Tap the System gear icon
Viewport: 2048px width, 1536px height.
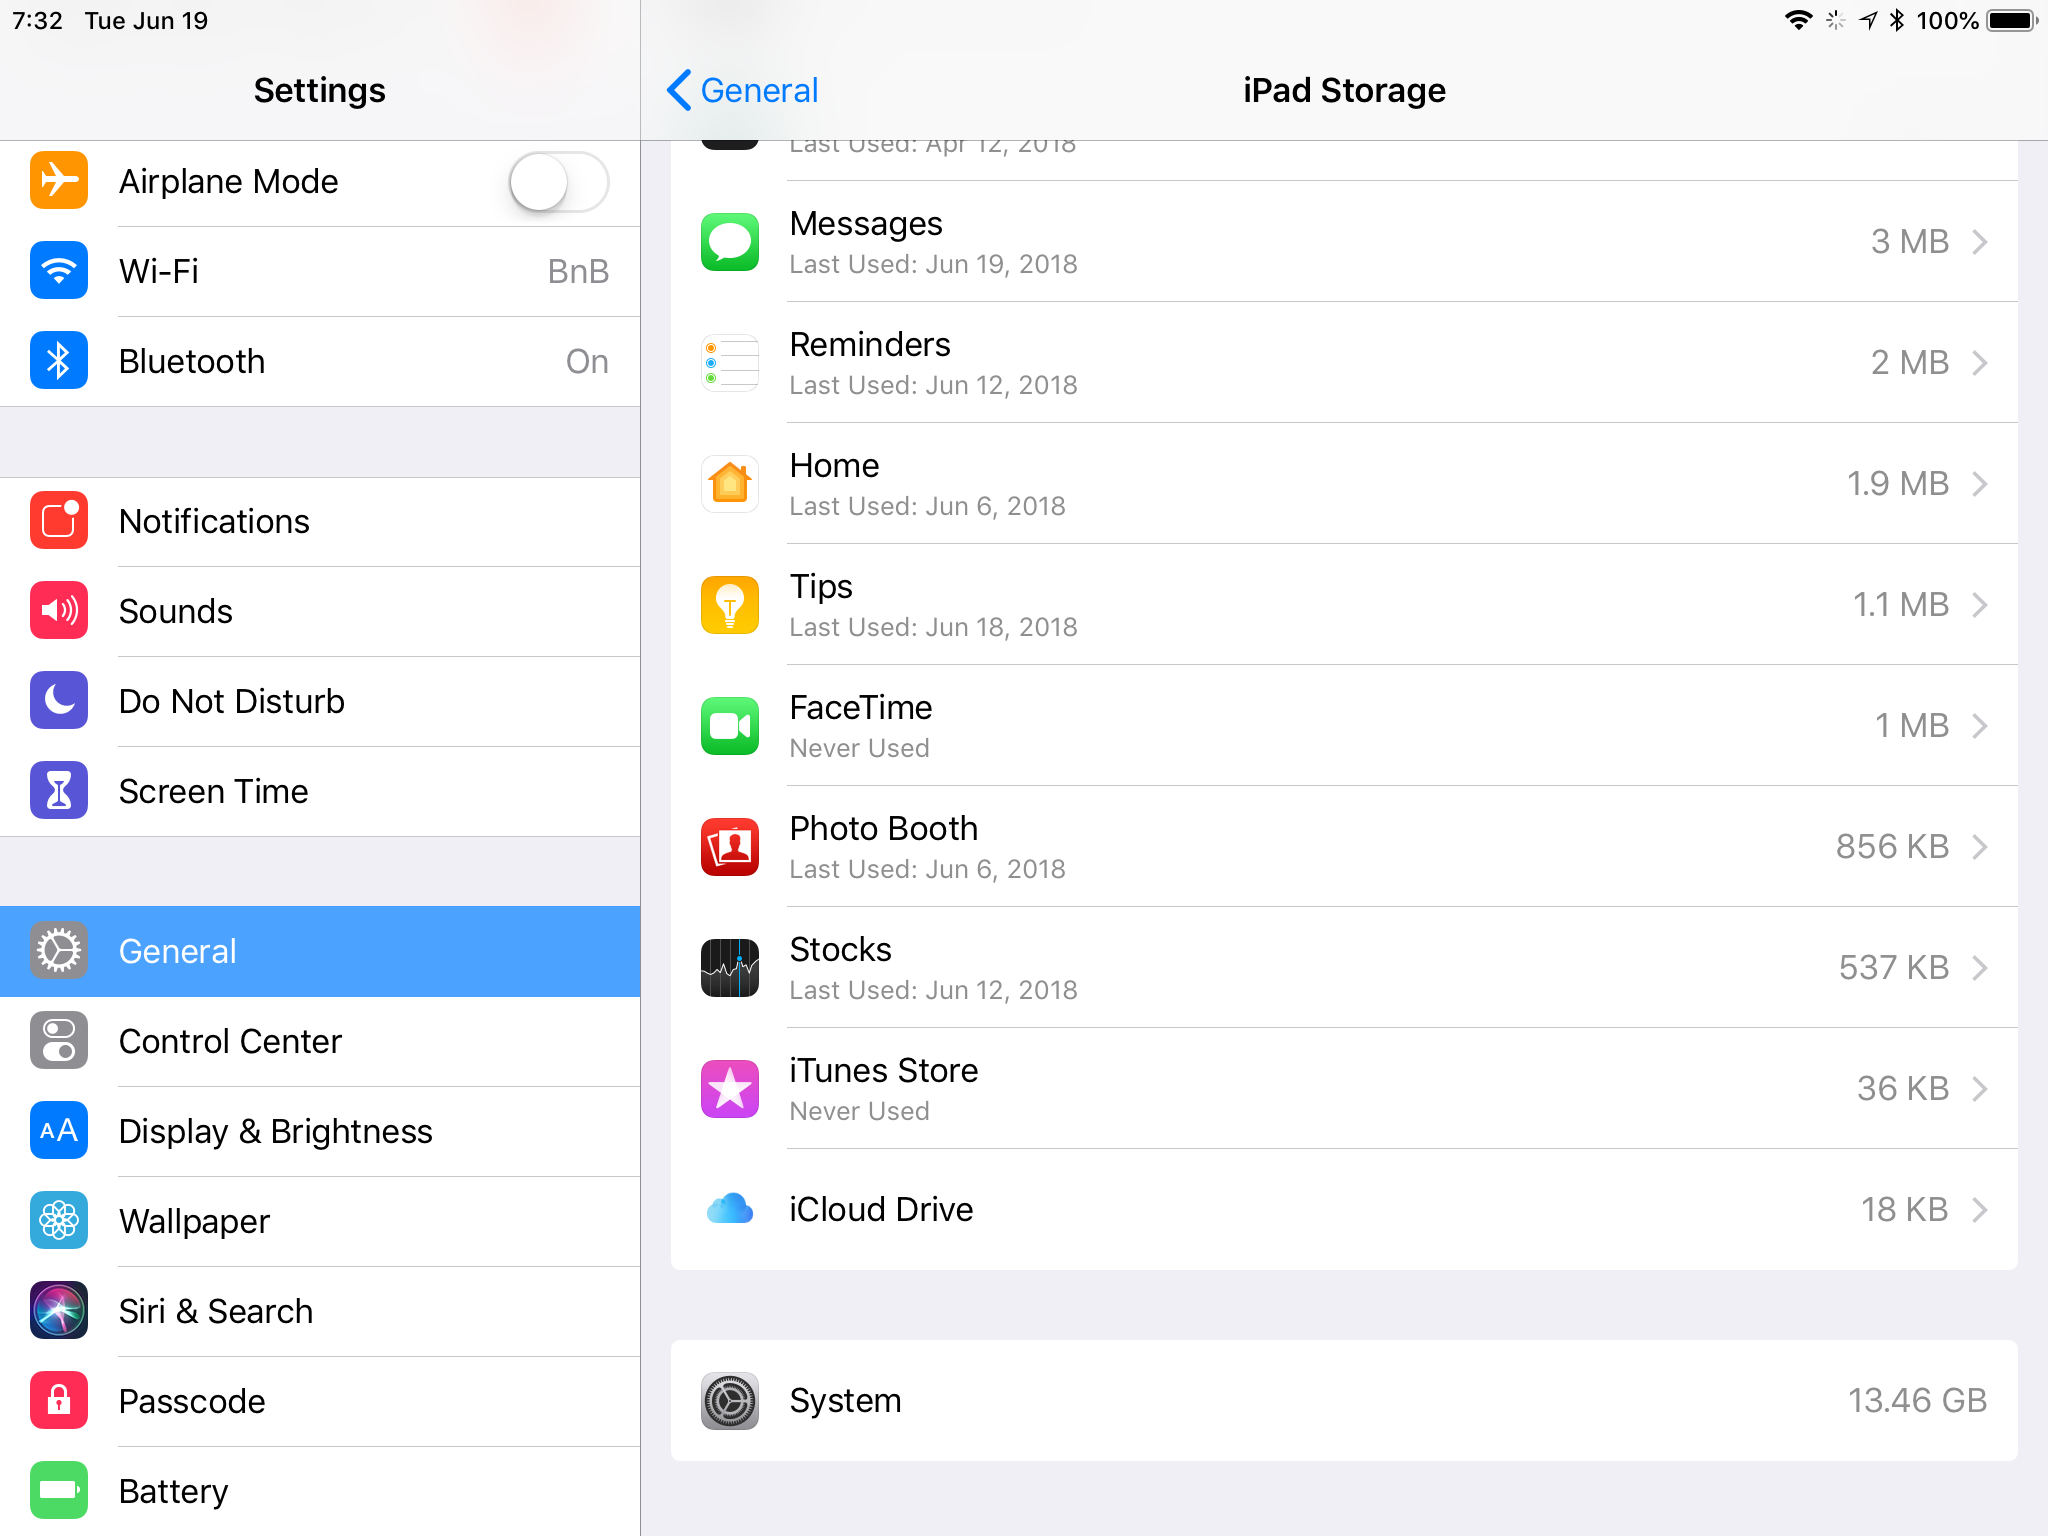point(730,1401)
